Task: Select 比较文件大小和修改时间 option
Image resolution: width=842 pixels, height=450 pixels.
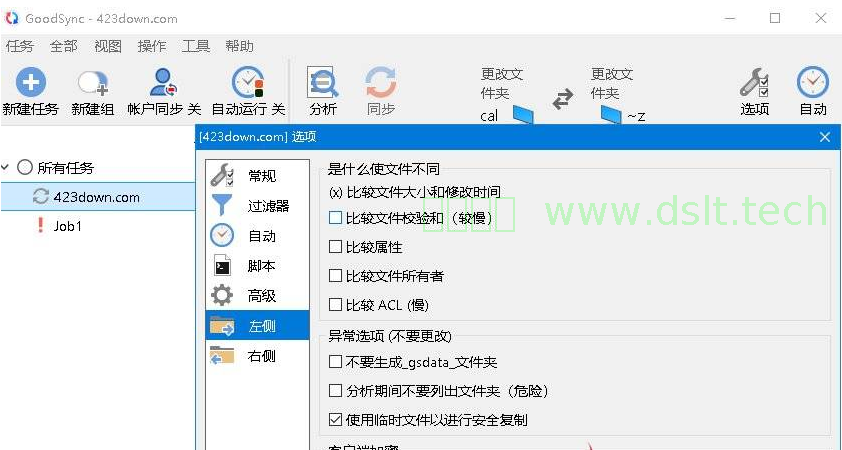Action: (x=414, y=192)
